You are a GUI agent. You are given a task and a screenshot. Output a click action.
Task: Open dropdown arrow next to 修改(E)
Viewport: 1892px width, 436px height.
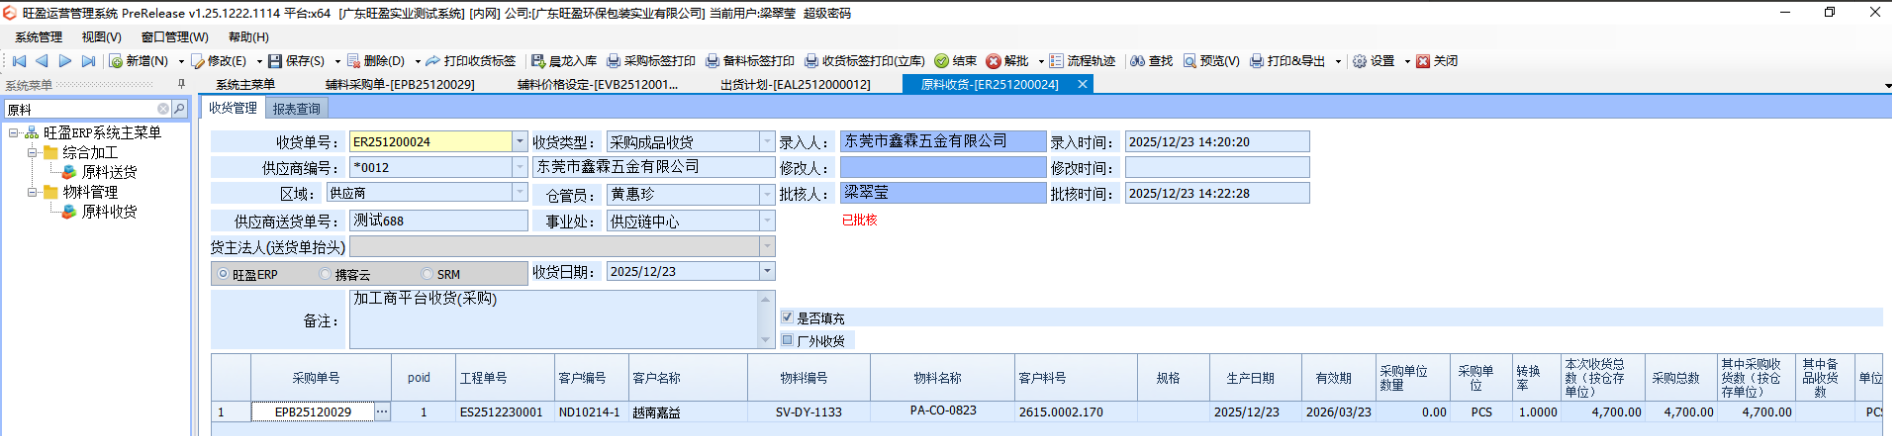click(259, 61)
